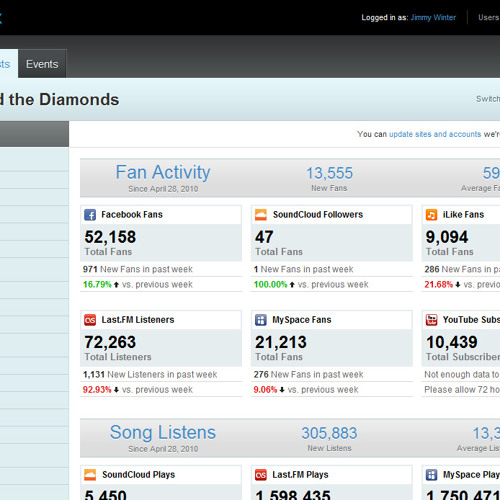Click the 72,263 total listeners number

click(x=110, y=342)
